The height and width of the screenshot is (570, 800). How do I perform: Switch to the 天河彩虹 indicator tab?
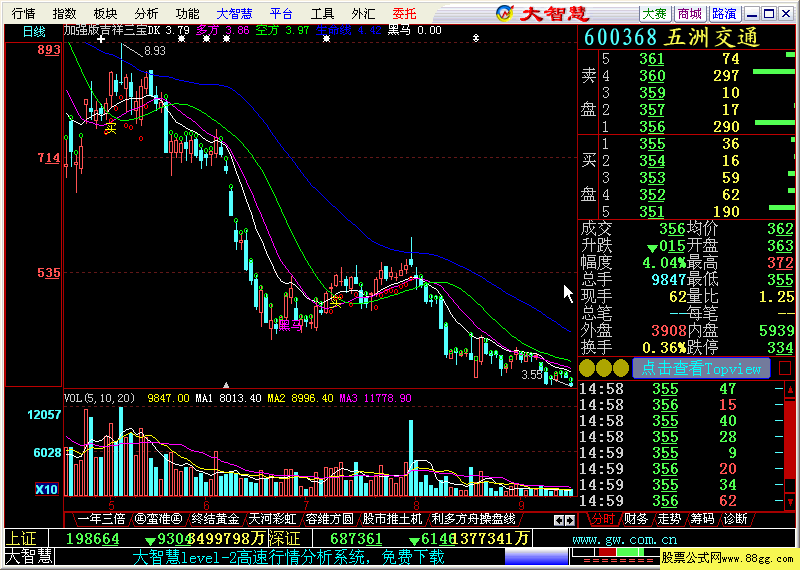[x=272, y=519]
